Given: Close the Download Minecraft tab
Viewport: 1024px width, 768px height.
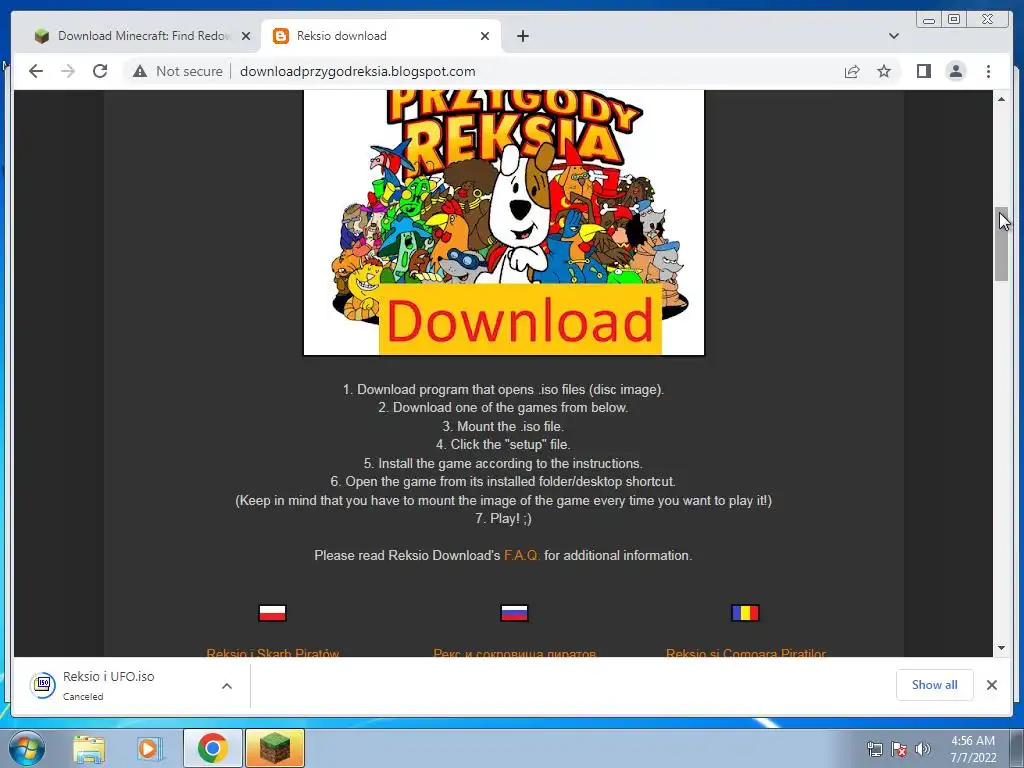Looking at the screenshot, I should click(246, 36).
